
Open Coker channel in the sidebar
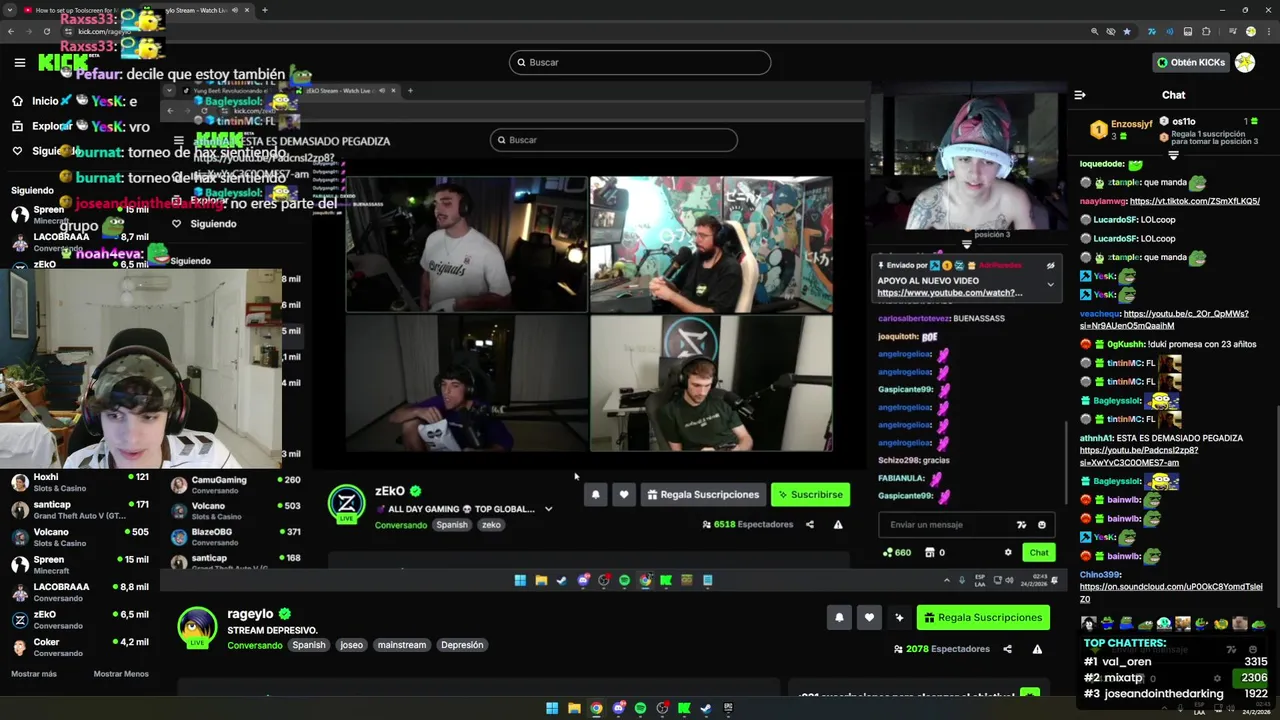(80, 647)
